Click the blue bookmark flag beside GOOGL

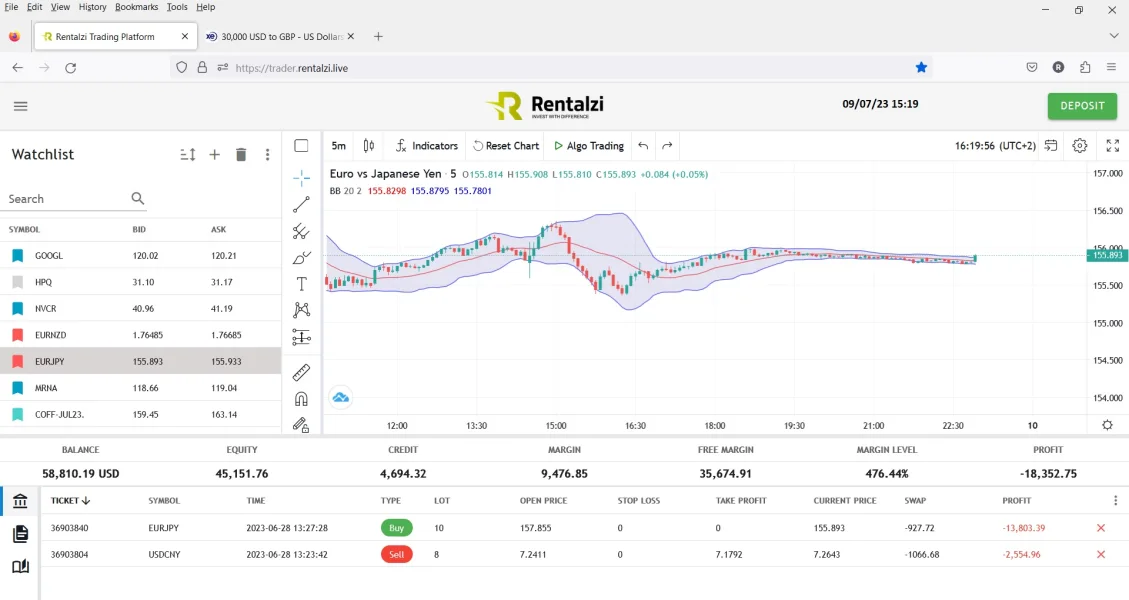click(x=18, y=256)
